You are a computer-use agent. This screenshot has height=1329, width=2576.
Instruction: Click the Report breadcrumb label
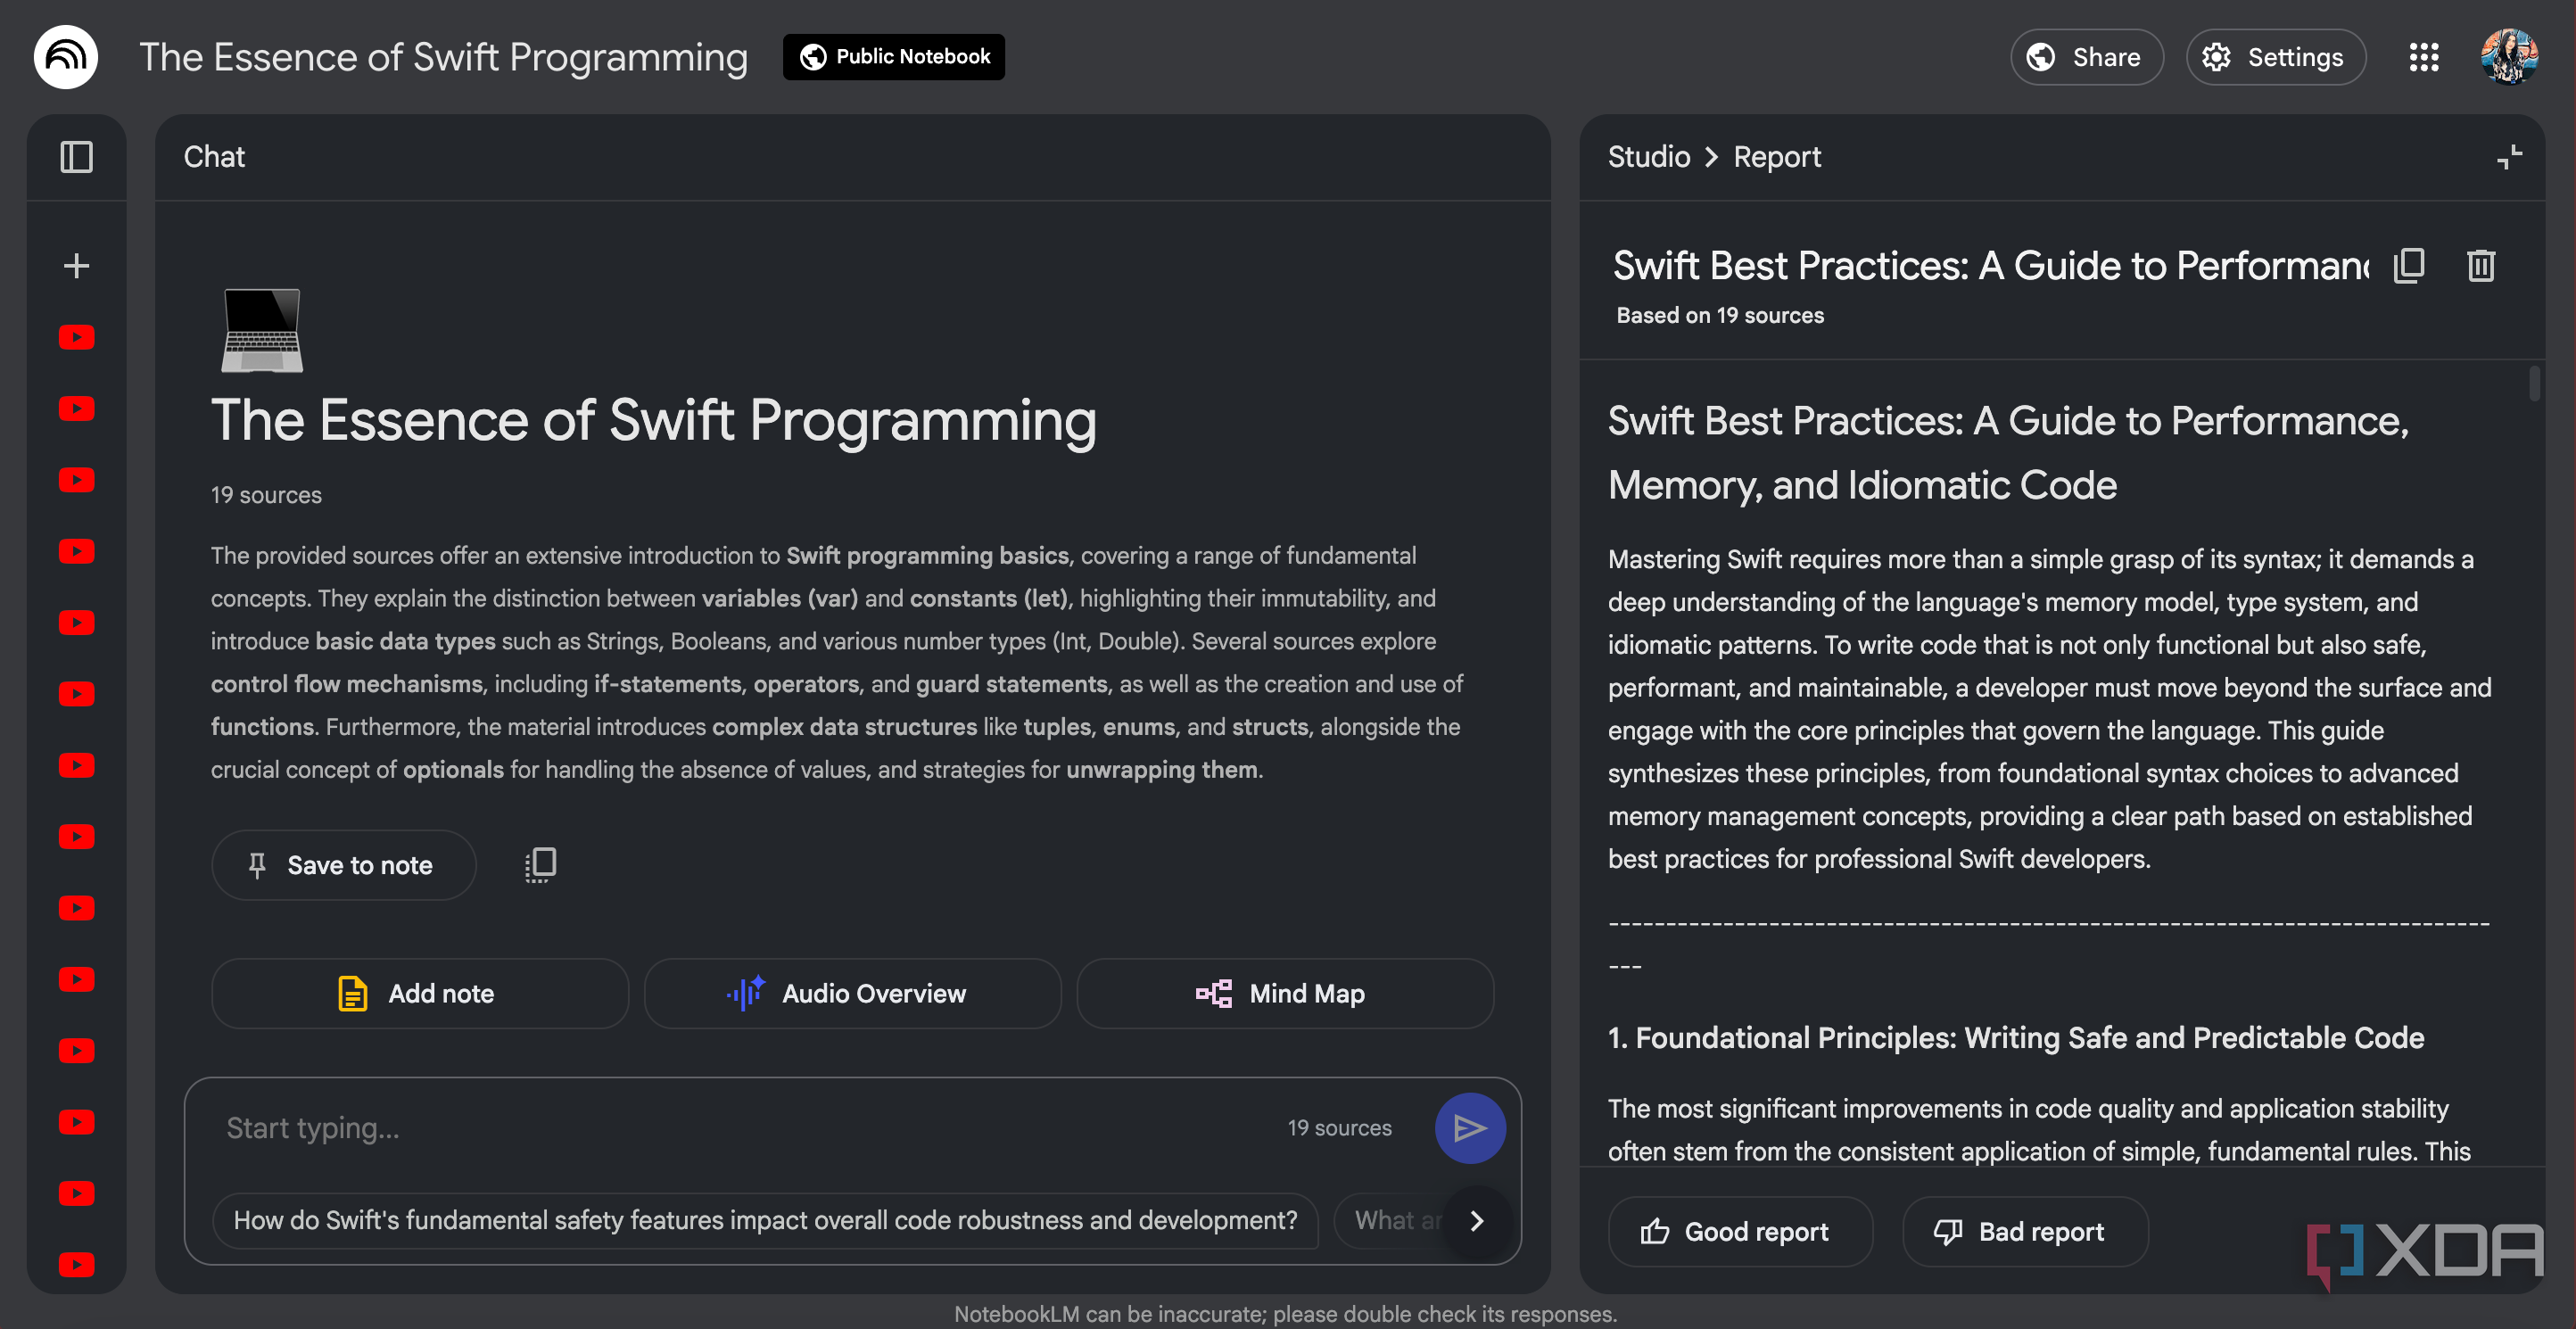pos(1777,157)
